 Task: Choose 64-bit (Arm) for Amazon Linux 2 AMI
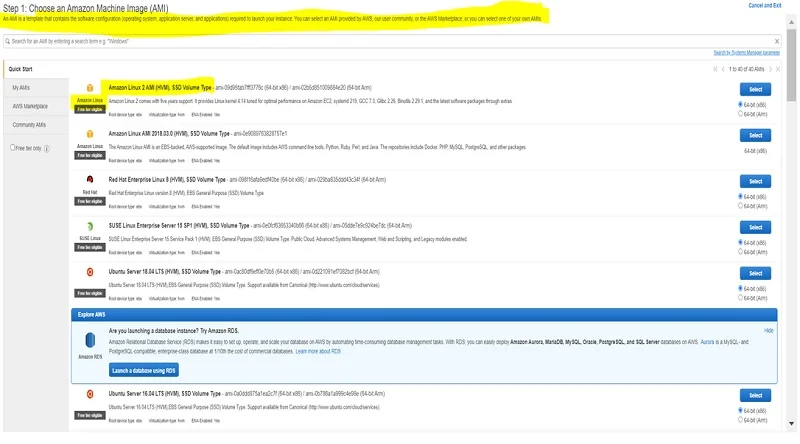740,114
